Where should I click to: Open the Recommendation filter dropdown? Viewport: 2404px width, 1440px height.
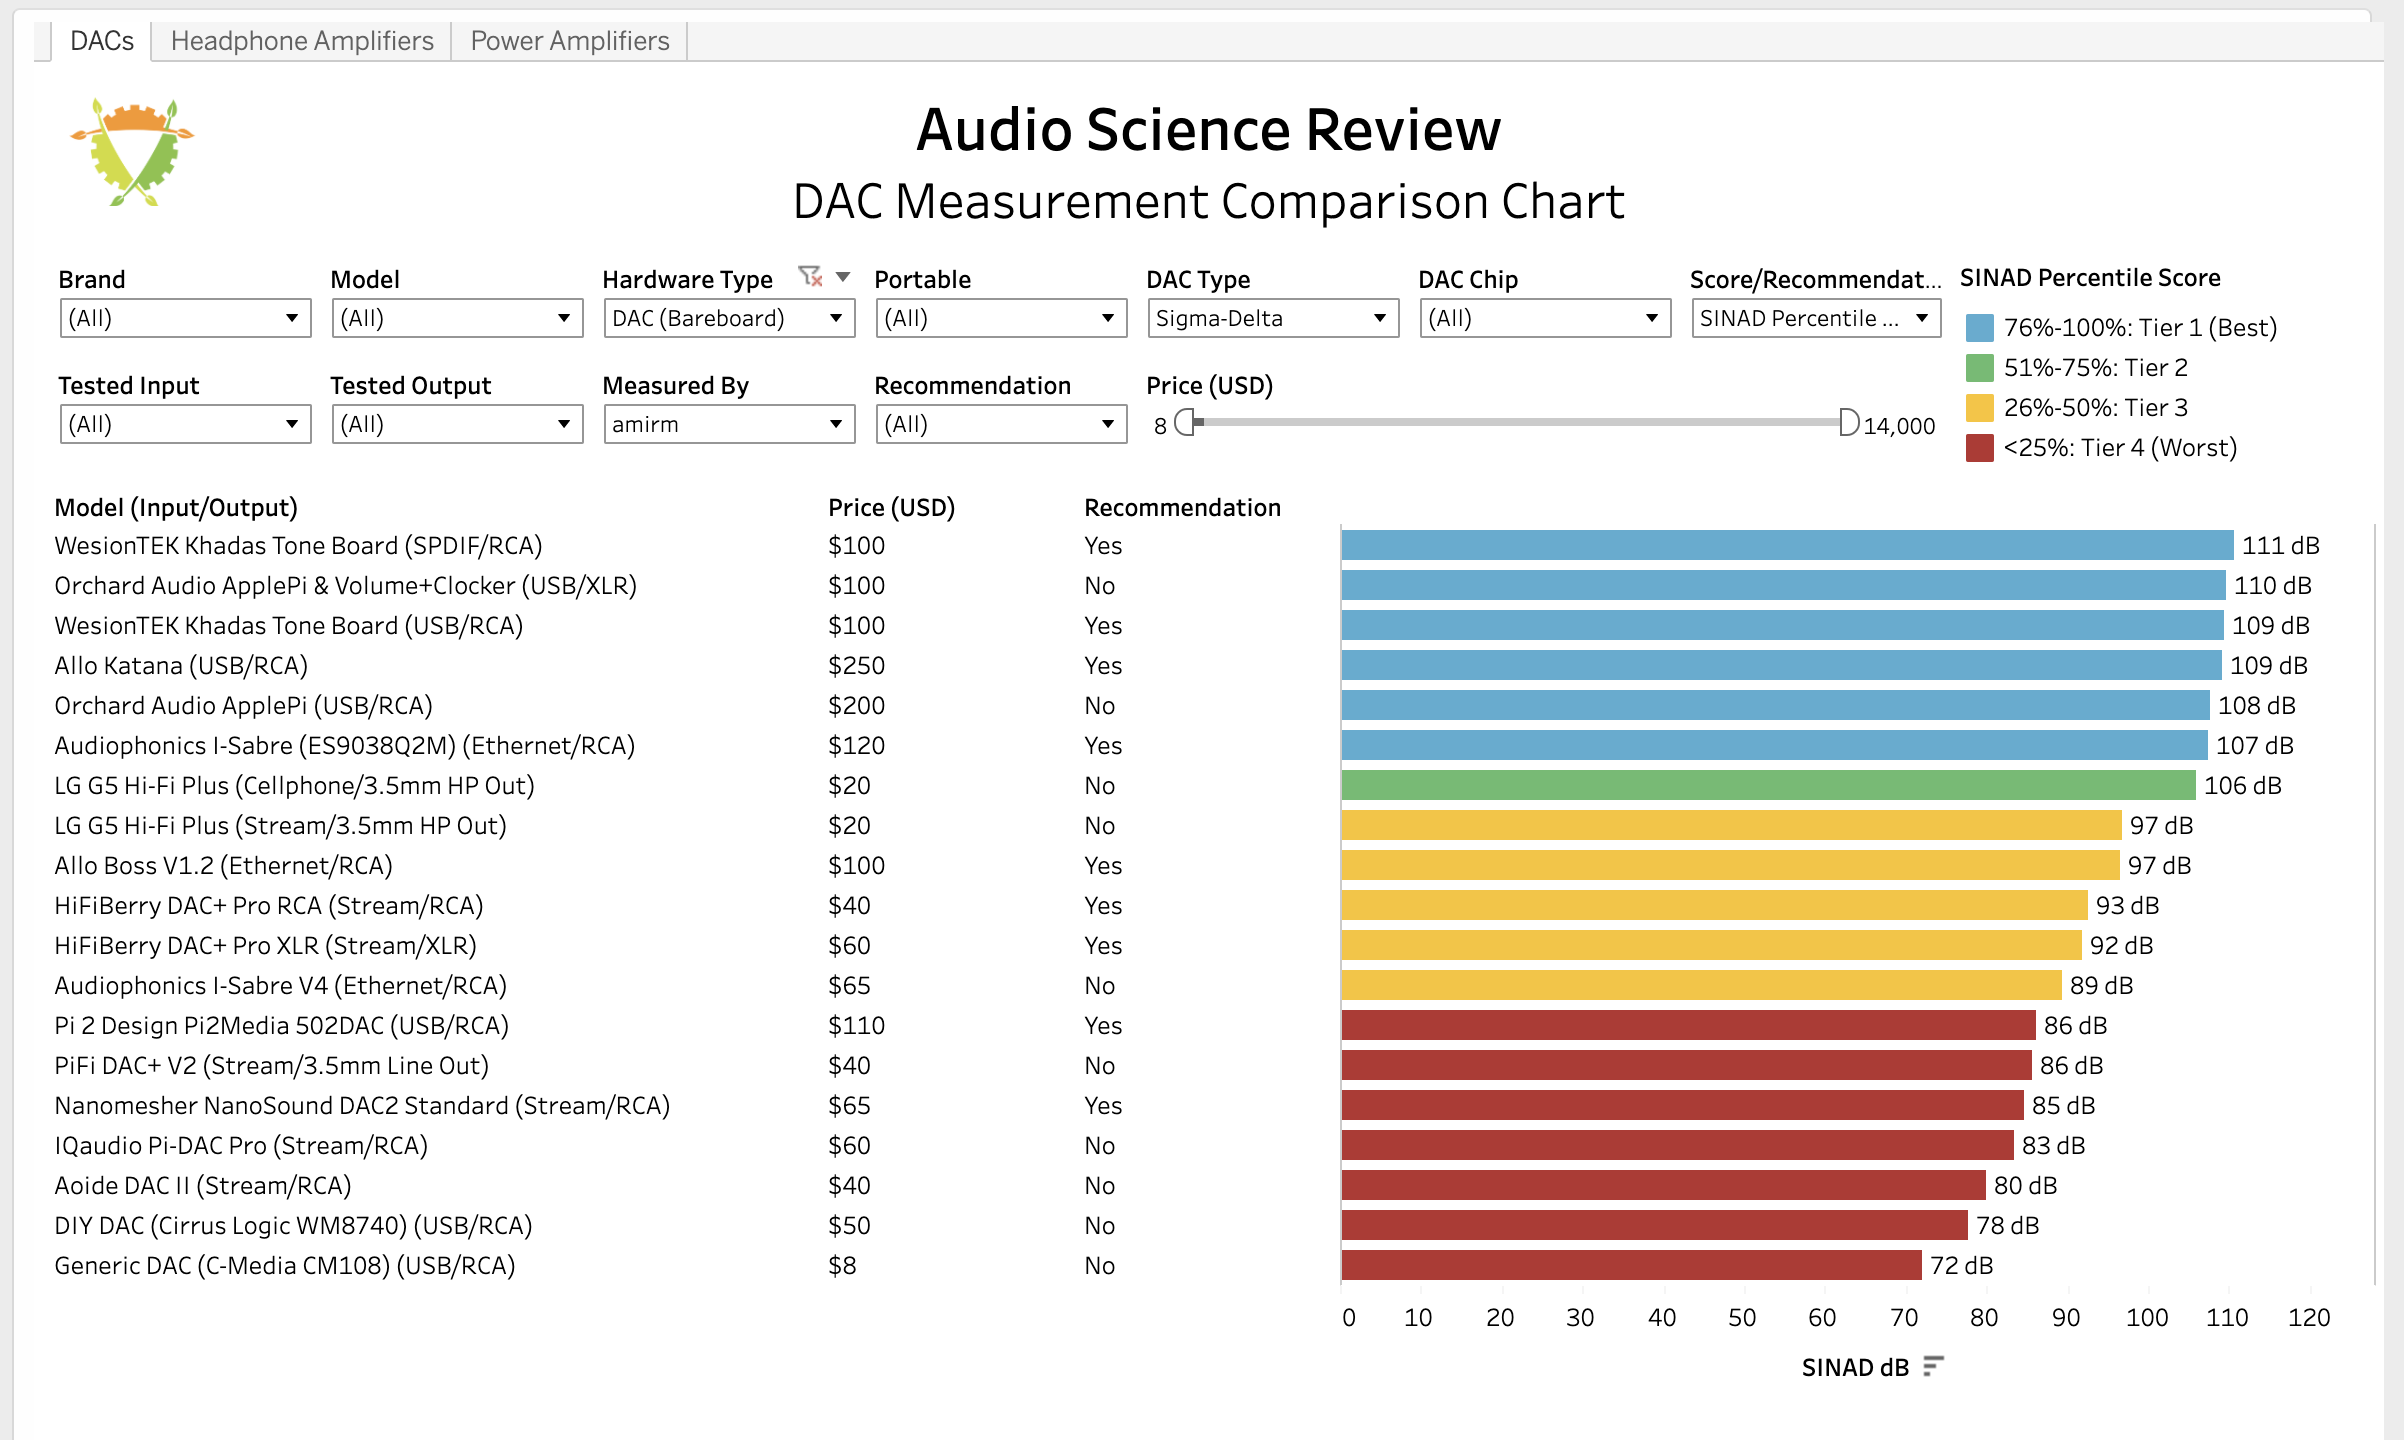click(1001, 424)
